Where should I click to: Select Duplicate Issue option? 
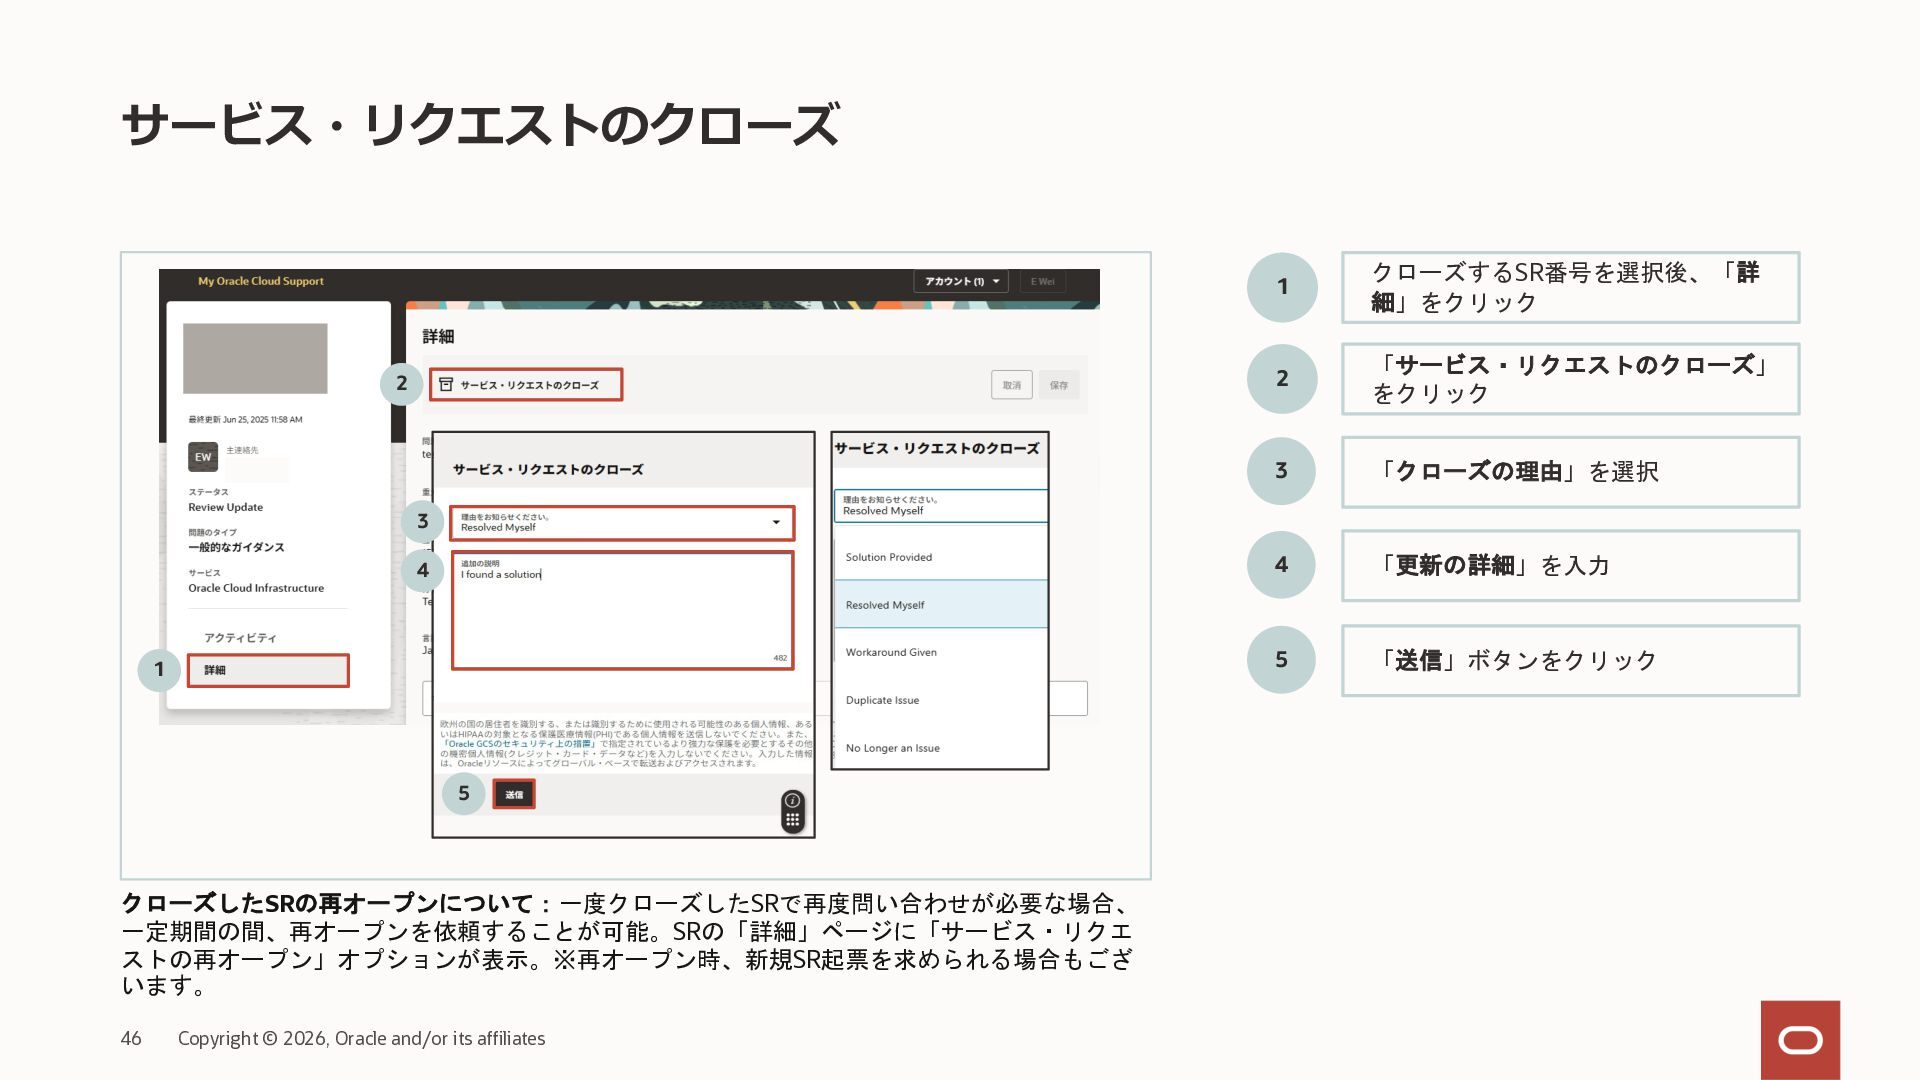coord(882,700)
